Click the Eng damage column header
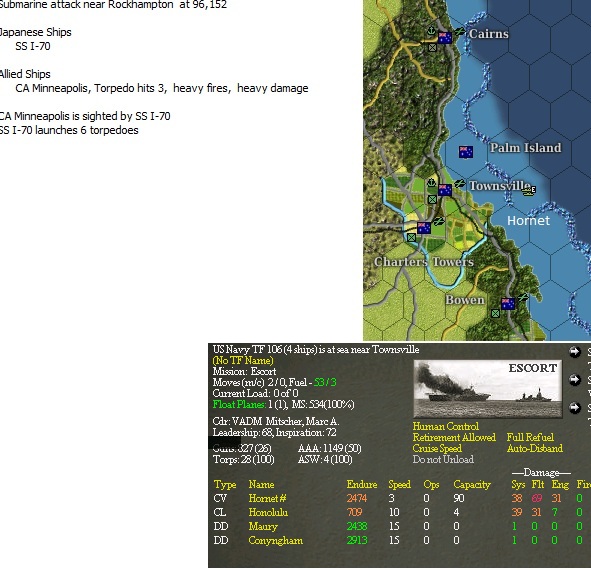Viewport: 591px width, 570px height. coord(560,484)
